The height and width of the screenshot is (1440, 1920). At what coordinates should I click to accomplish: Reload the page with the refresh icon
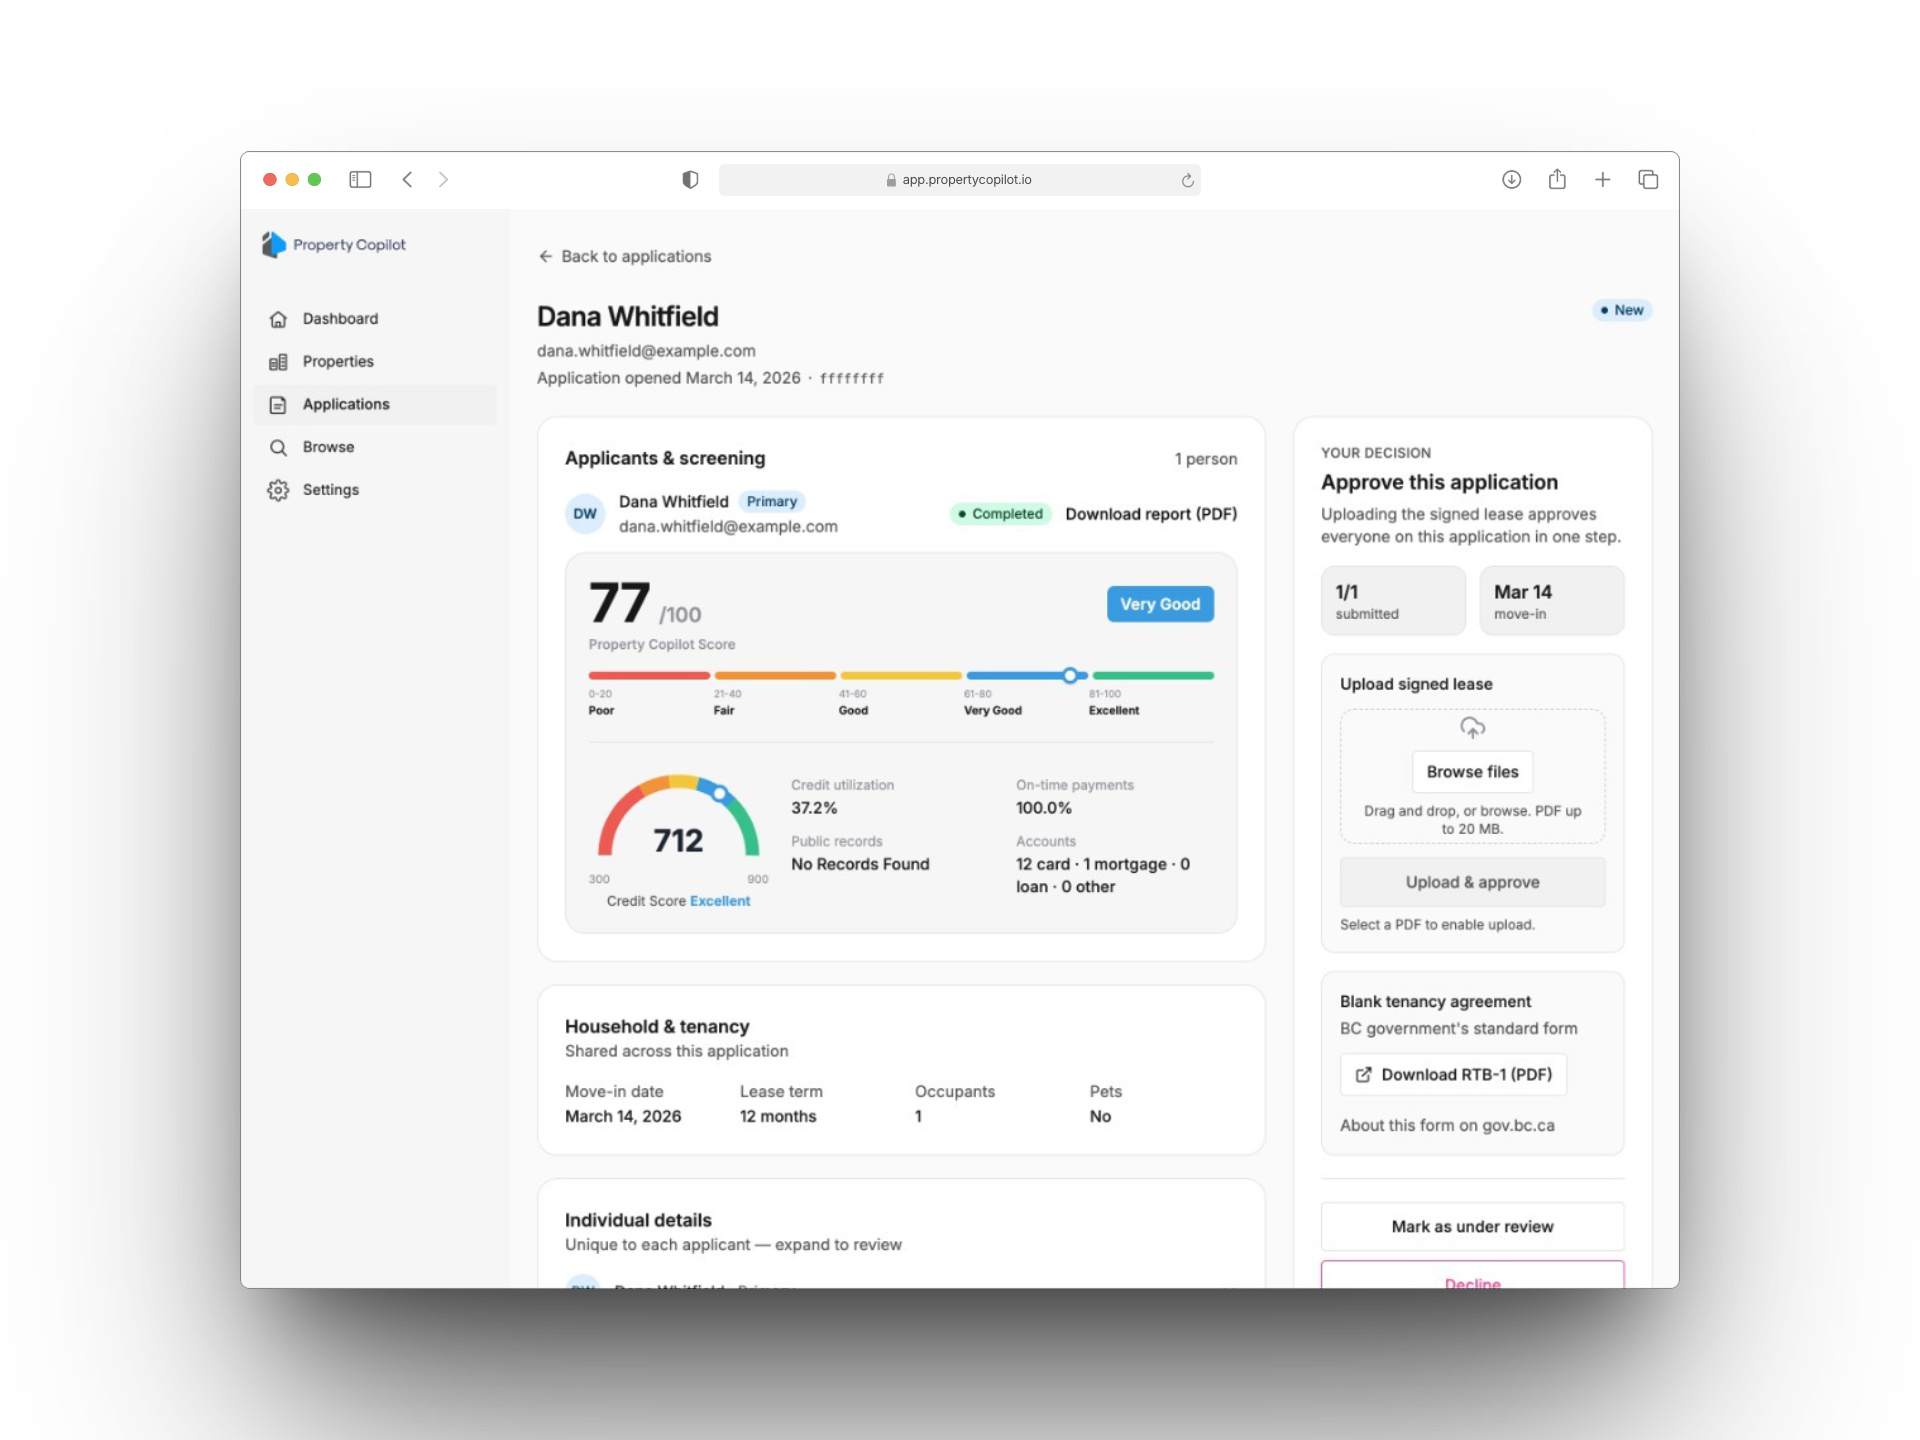point(1187,180)
